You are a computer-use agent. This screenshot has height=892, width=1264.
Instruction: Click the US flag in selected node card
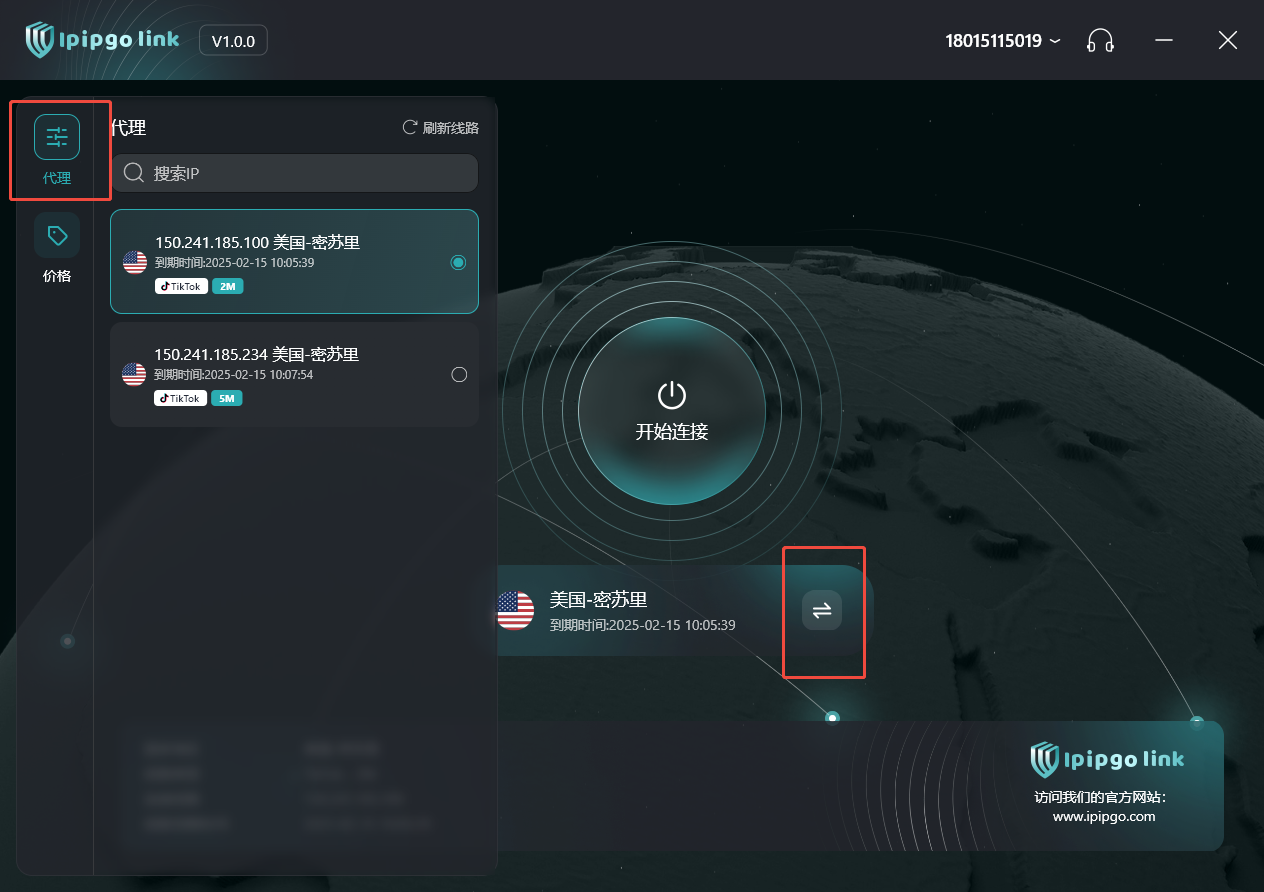[x=515, y=610]
